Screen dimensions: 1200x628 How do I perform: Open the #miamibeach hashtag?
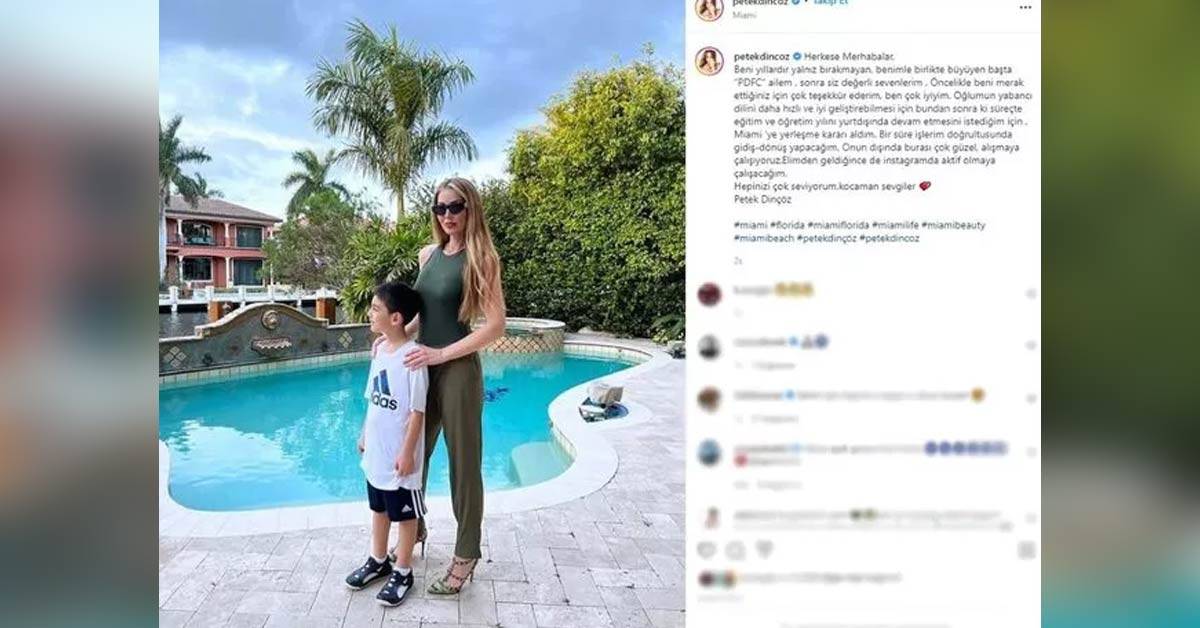tap(763, 238)
